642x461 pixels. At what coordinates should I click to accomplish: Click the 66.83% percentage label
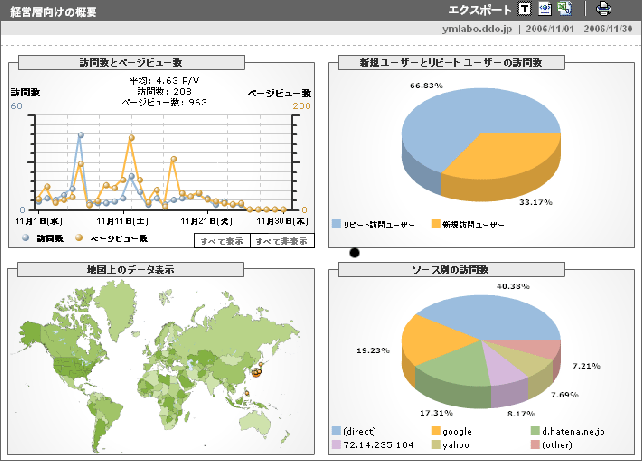pyautogui.click(x=426, y=85)
